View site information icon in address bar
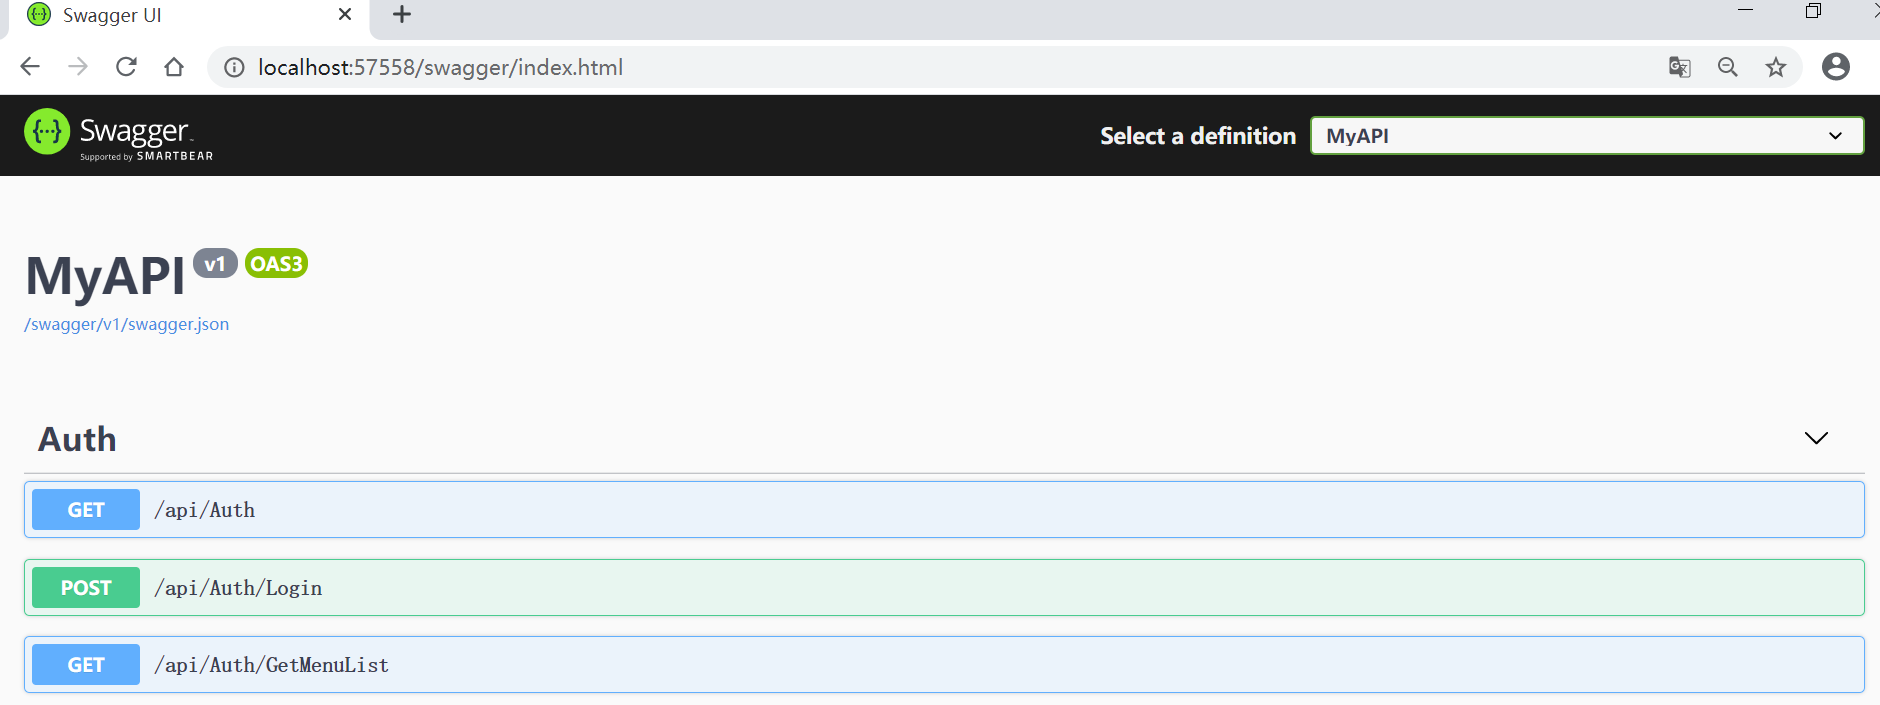 [x=234, y=67]
